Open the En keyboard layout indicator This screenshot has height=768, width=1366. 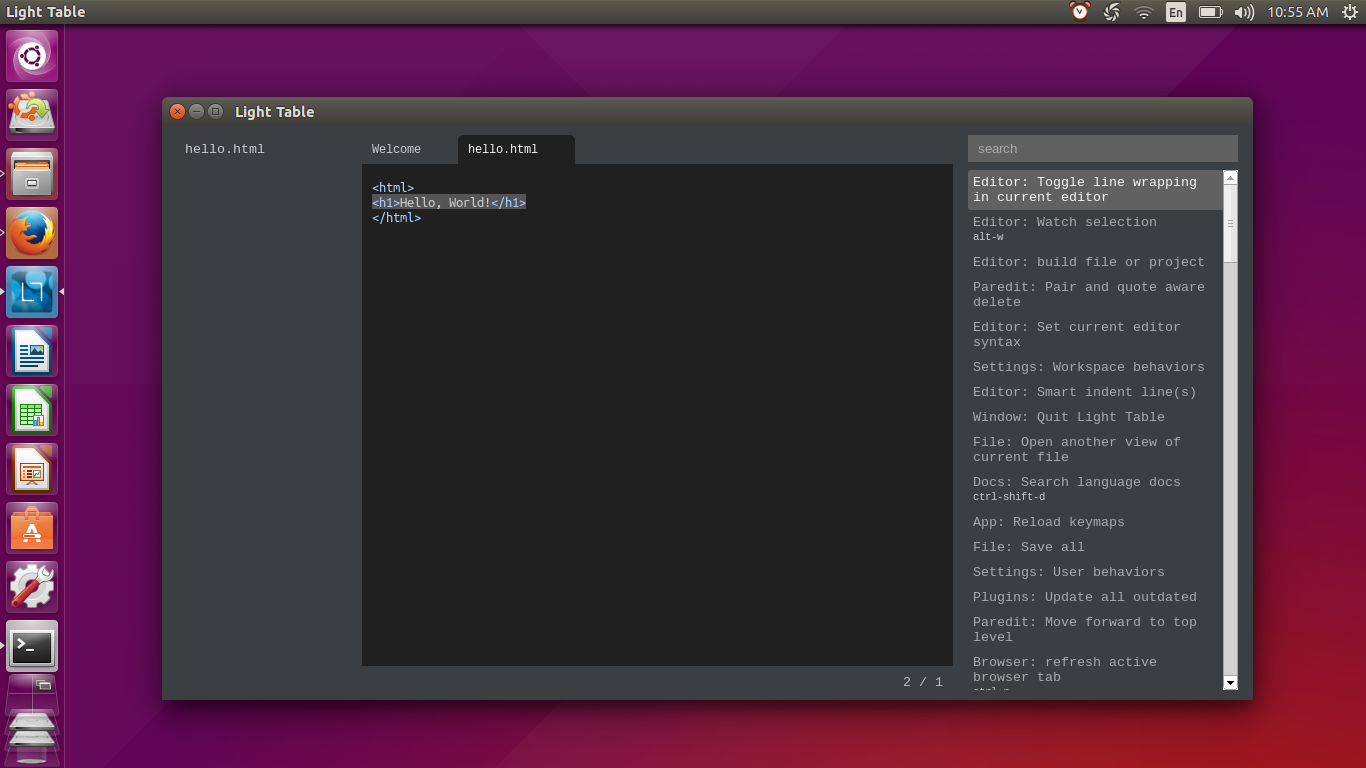[1176, 12]
